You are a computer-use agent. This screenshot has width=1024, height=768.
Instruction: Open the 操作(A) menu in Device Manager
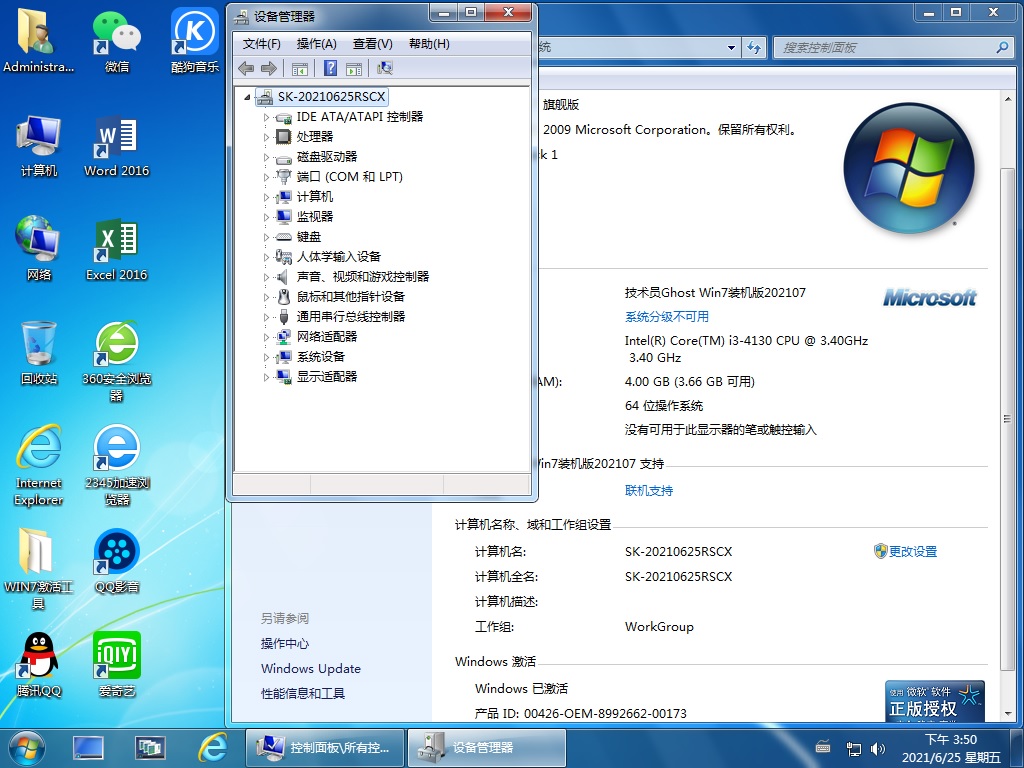[x=316, y=44]
